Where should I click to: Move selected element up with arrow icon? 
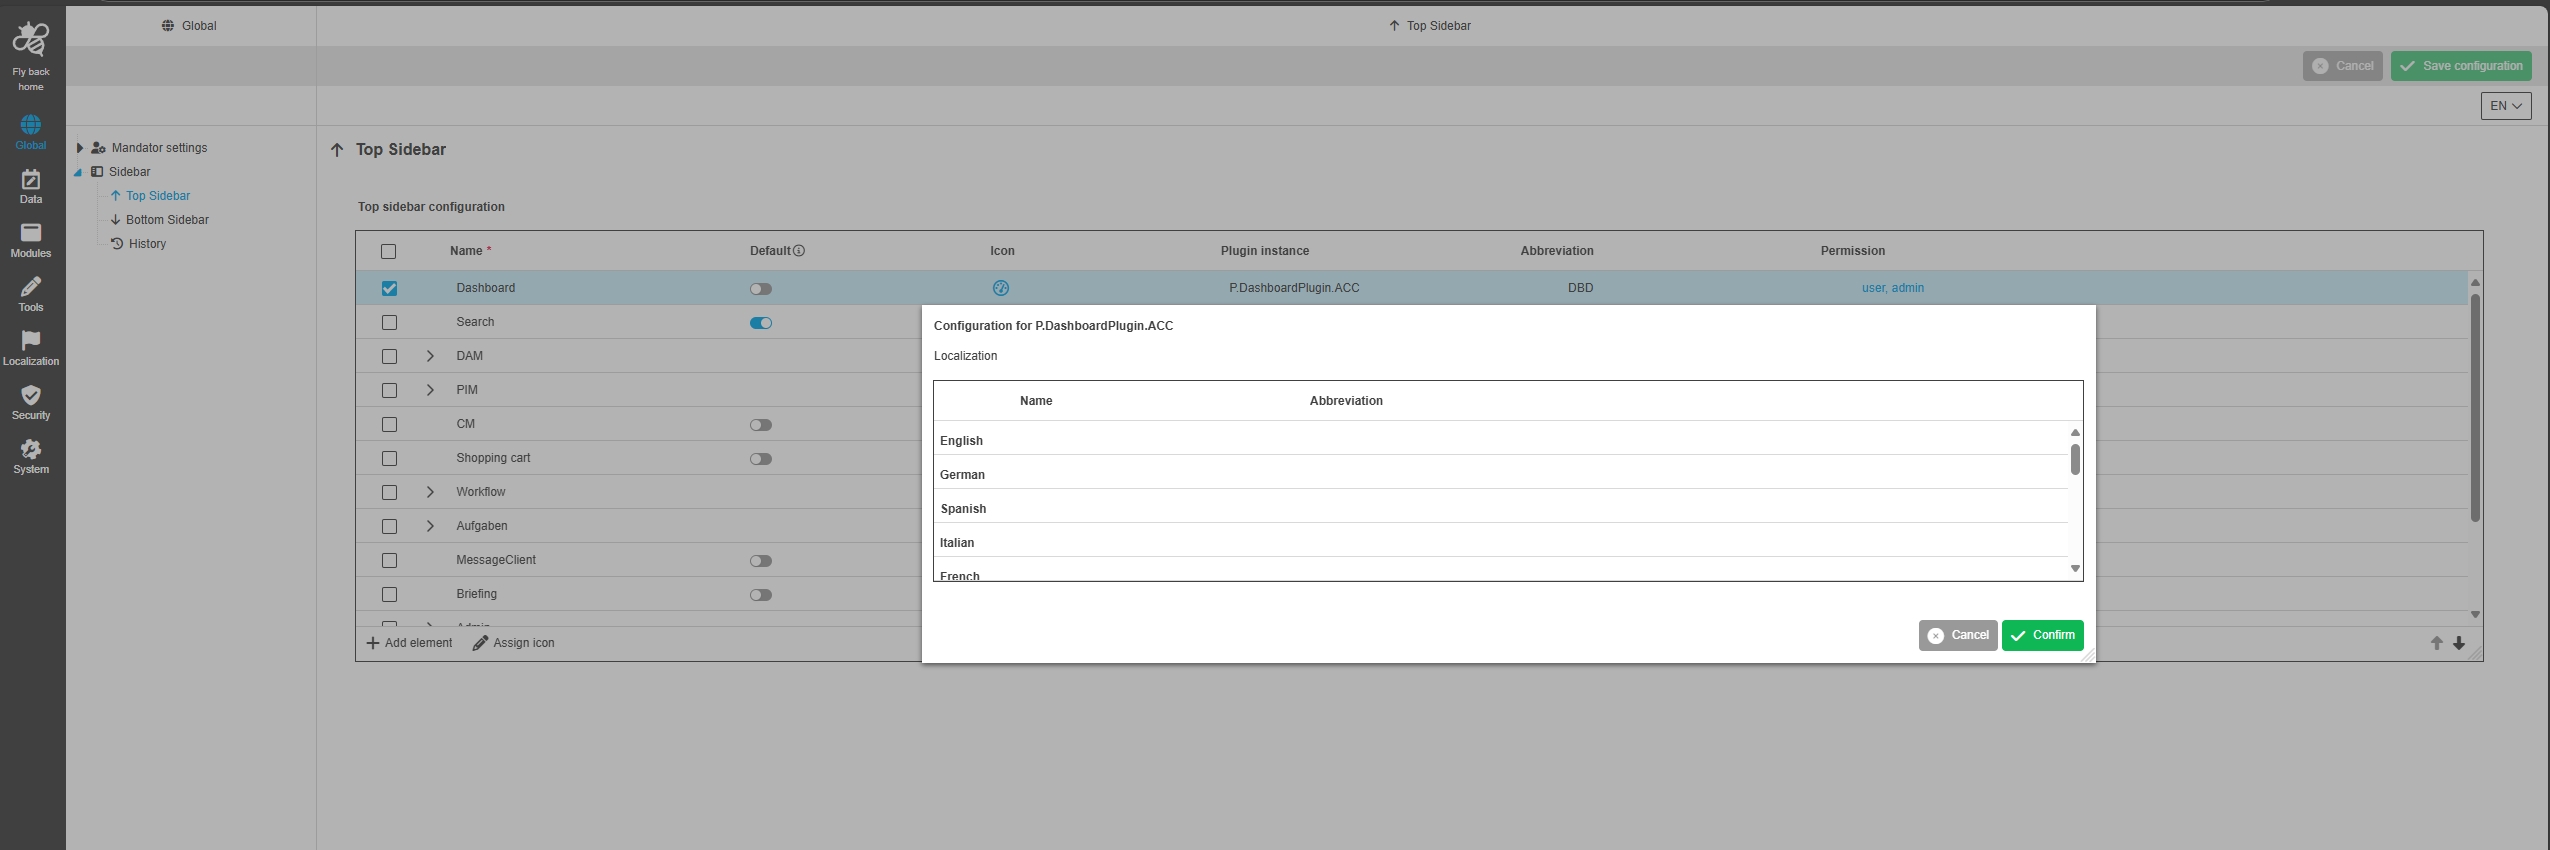2436,643
